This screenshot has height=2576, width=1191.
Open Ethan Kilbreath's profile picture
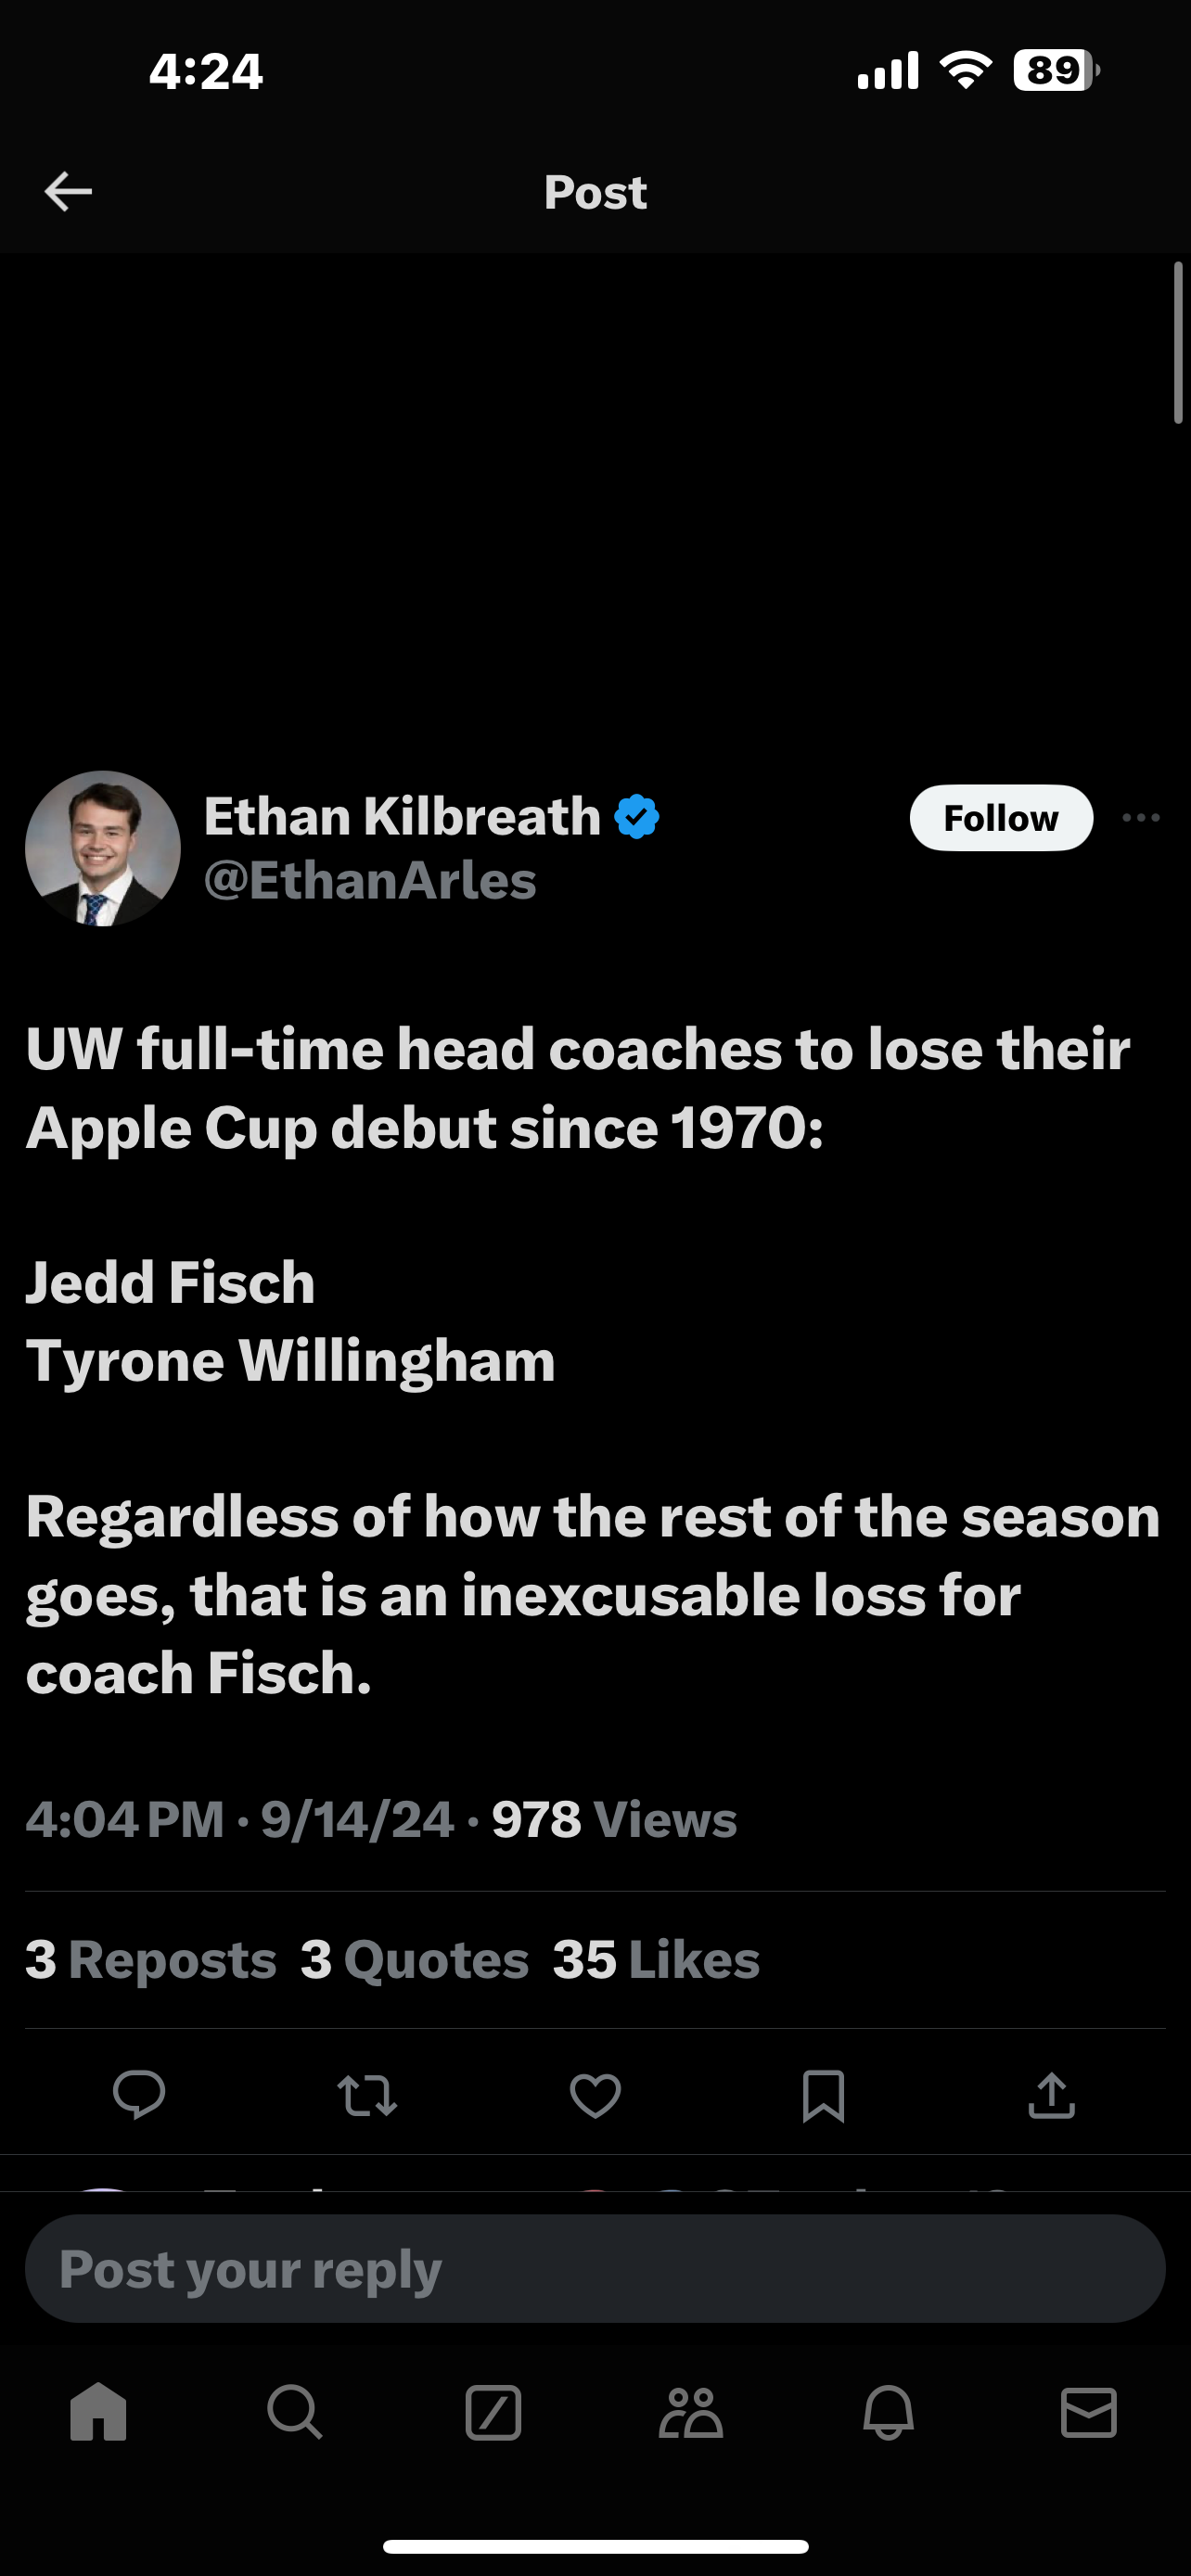[x=103, y=848]
